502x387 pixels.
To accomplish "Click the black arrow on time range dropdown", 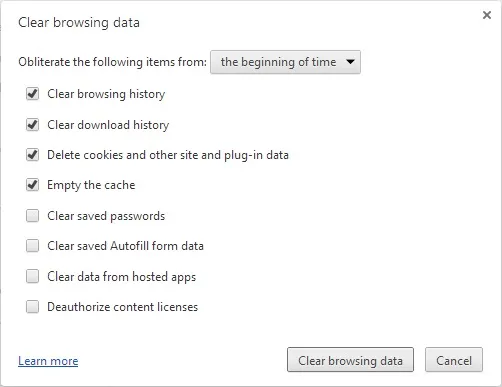I will click(x=350, y=62).
